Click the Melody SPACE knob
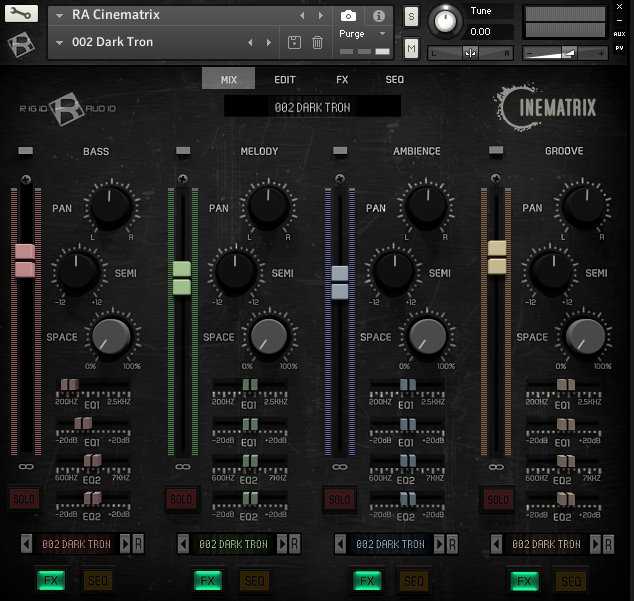 click(268, 337)
